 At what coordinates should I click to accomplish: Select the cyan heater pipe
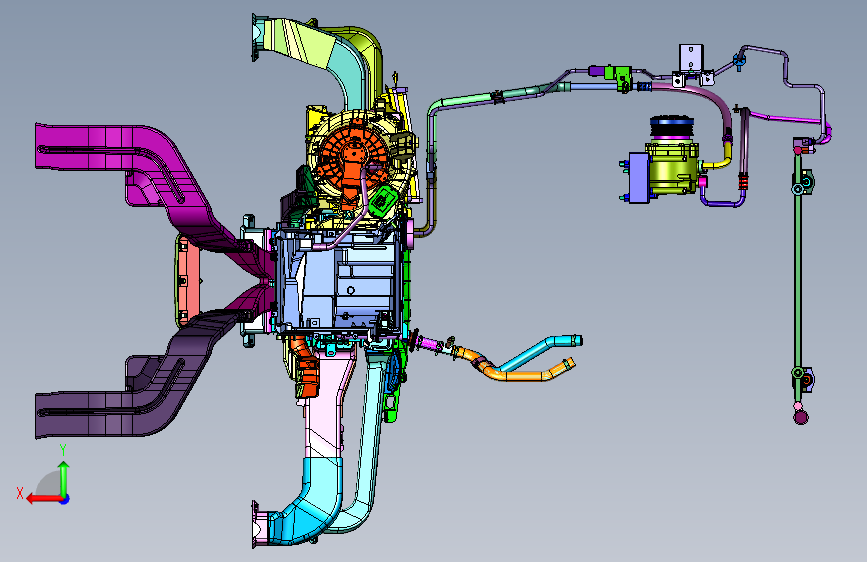point(539,351)
